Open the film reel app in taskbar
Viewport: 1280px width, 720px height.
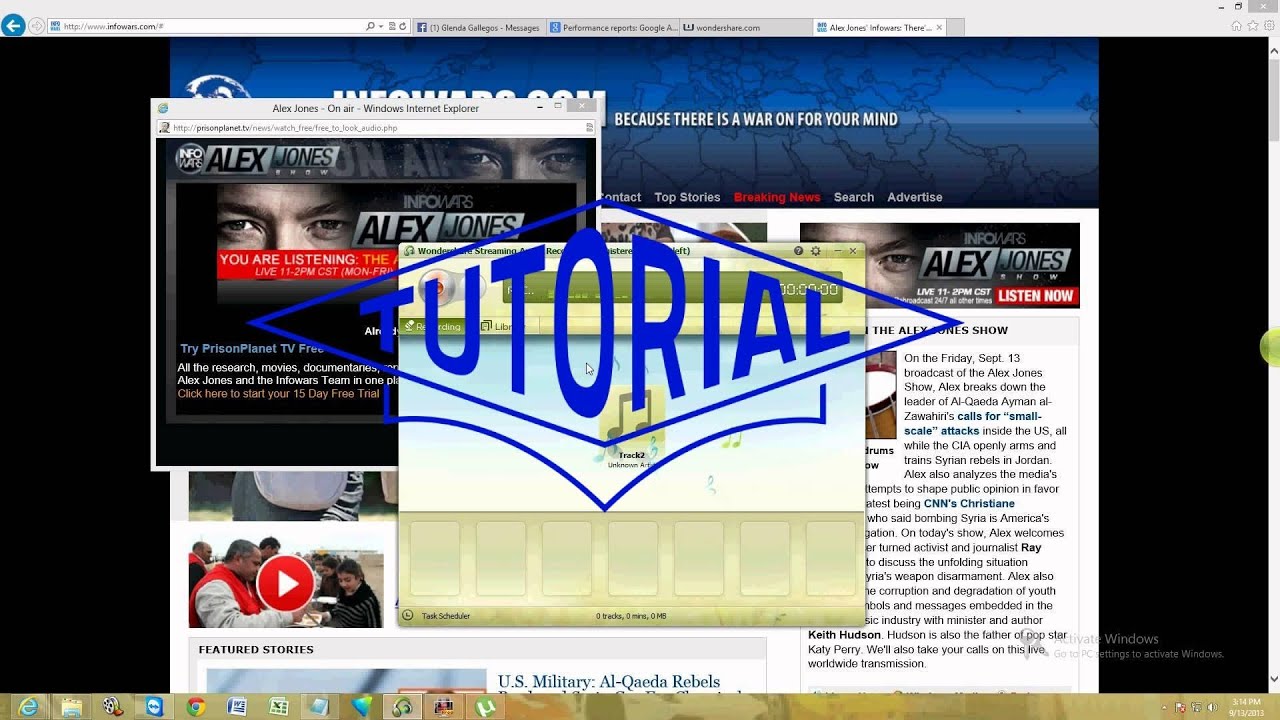(112, 707)
